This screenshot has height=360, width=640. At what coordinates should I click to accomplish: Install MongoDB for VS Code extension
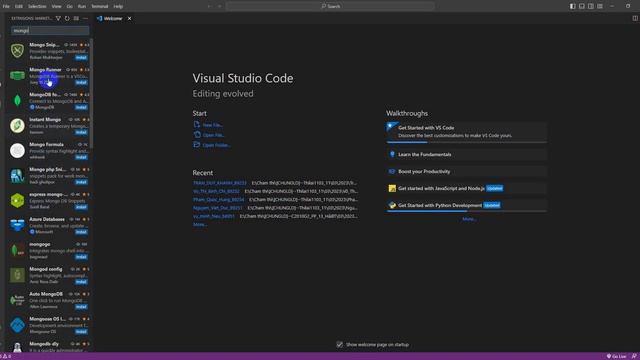click(81, 107)
